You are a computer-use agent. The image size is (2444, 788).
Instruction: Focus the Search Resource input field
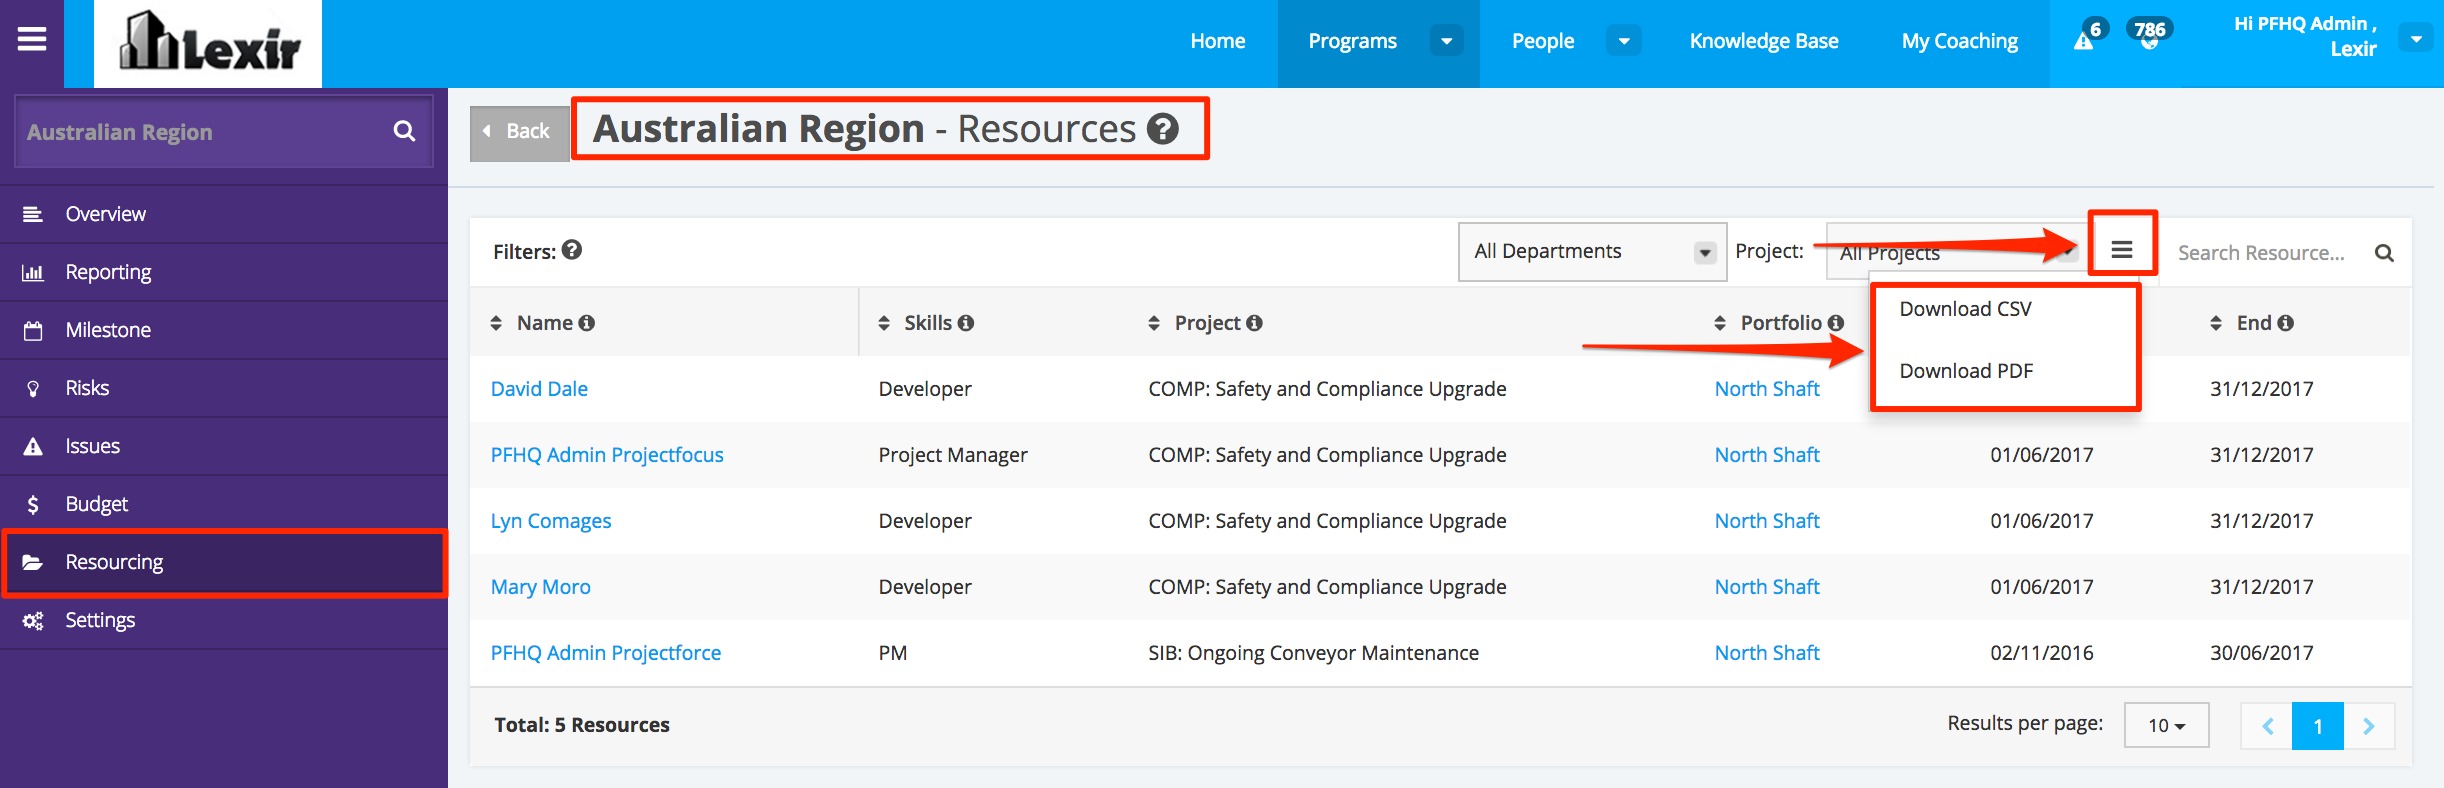click(2262, 253)
